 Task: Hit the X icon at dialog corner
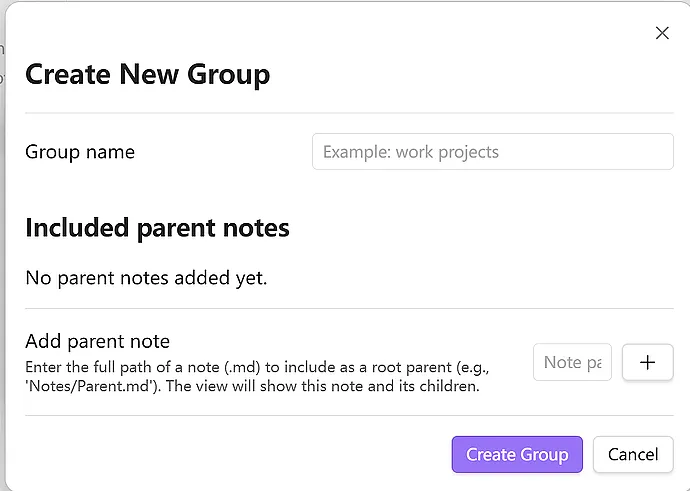[x=661, y=33]
